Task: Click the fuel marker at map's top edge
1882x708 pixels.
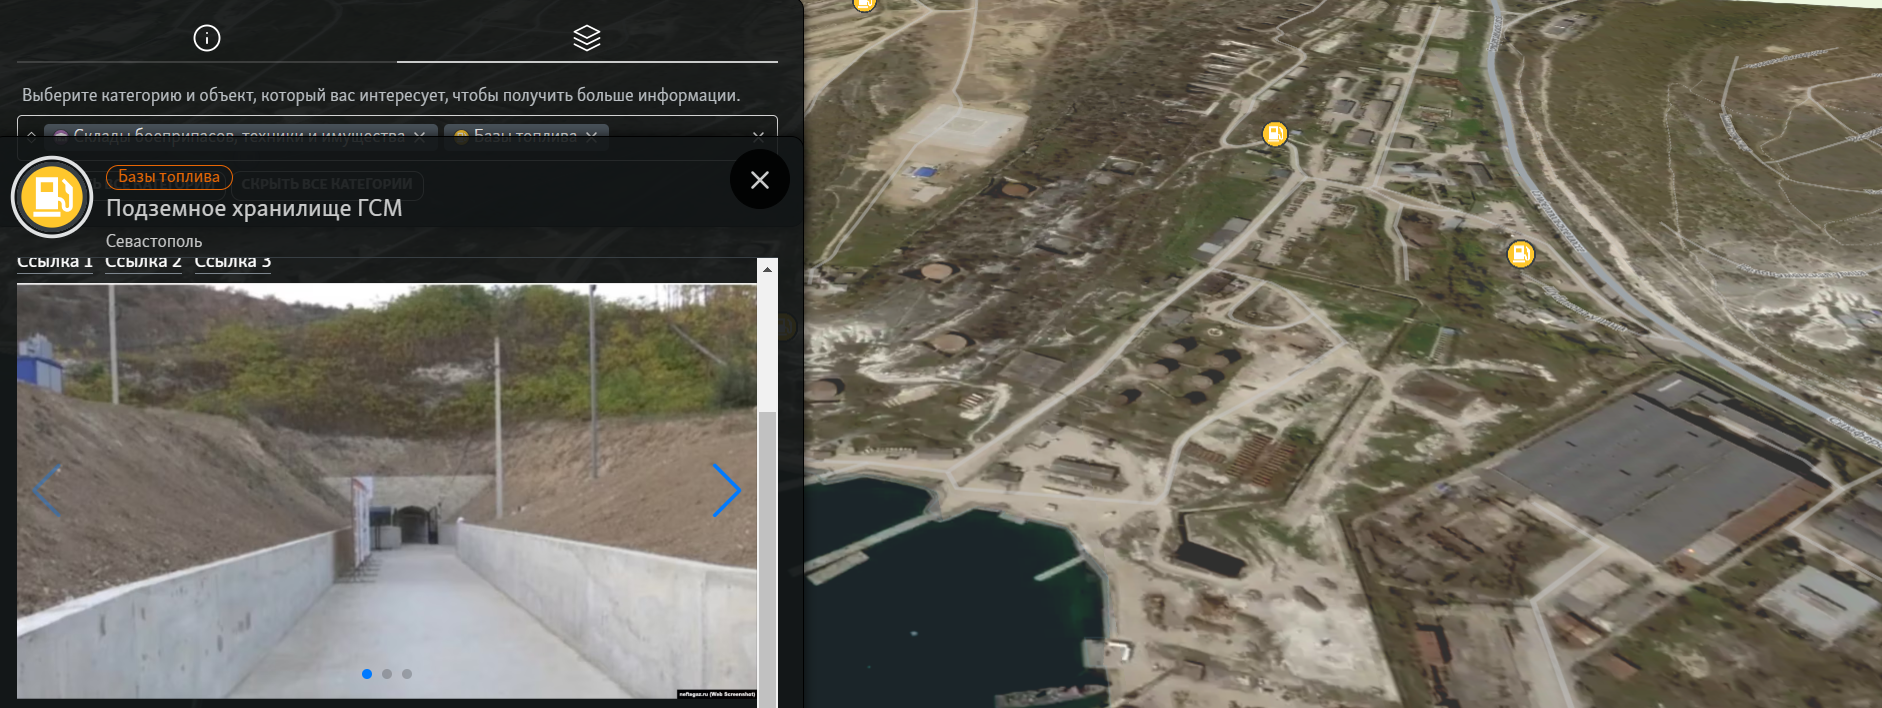Action: (x=864, y=4)
